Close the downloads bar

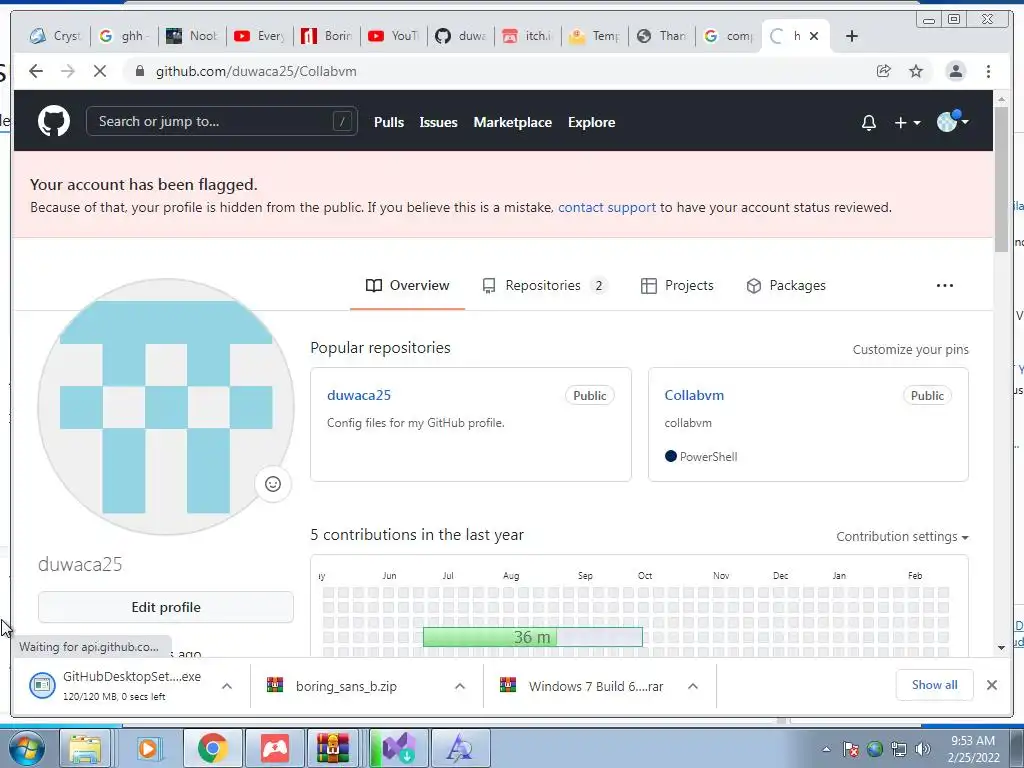(x=991, y=684)
